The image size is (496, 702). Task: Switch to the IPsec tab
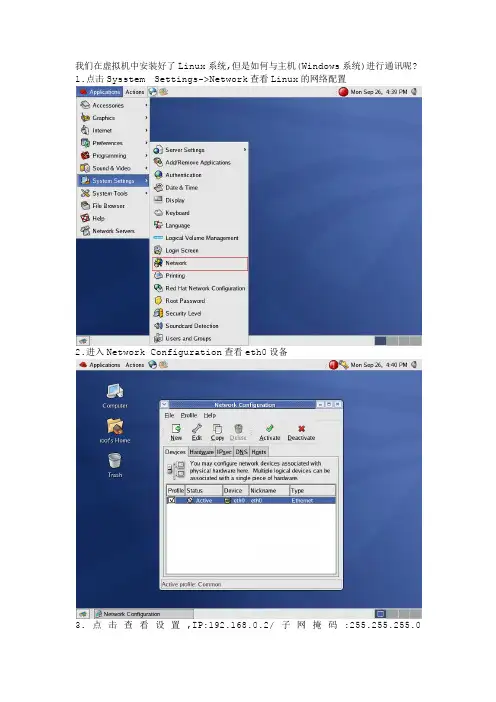224,452
